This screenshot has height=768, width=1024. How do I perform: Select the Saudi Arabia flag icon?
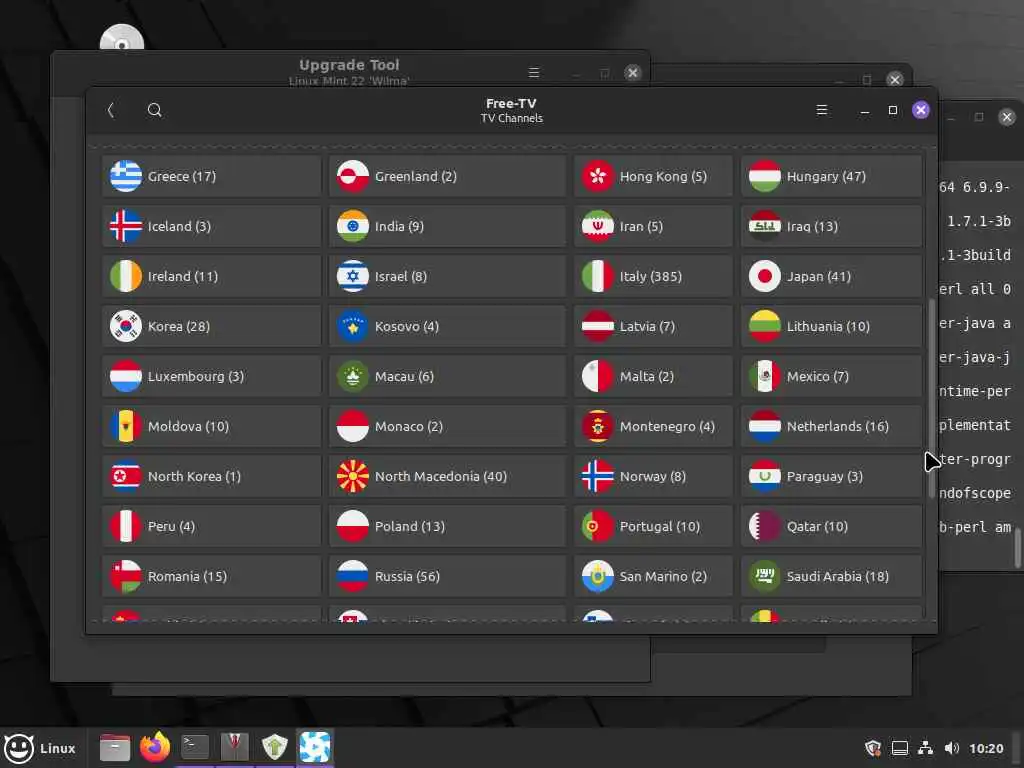pos(765,577)
